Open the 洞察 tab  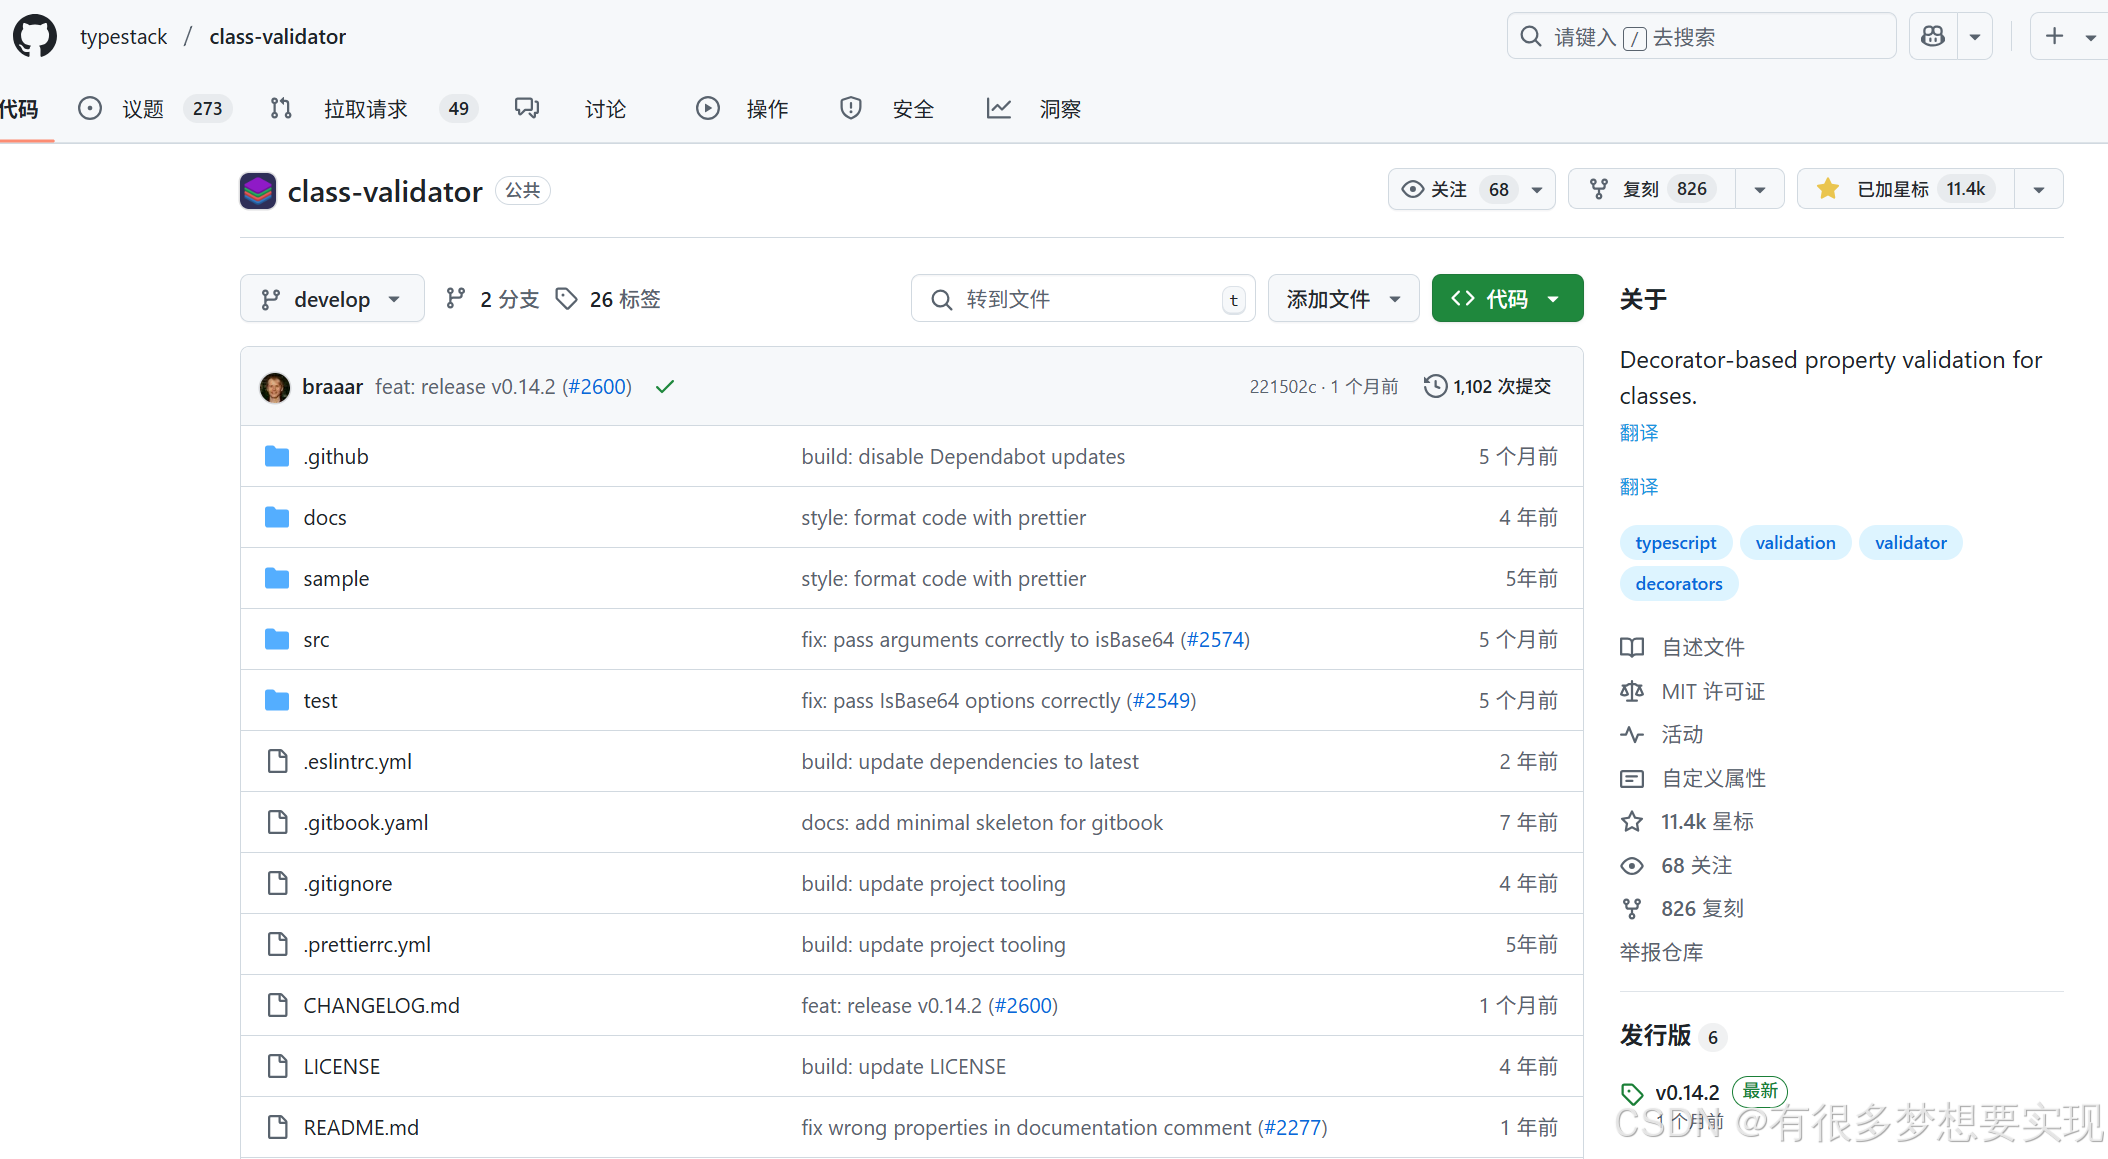coord(1034,109)
